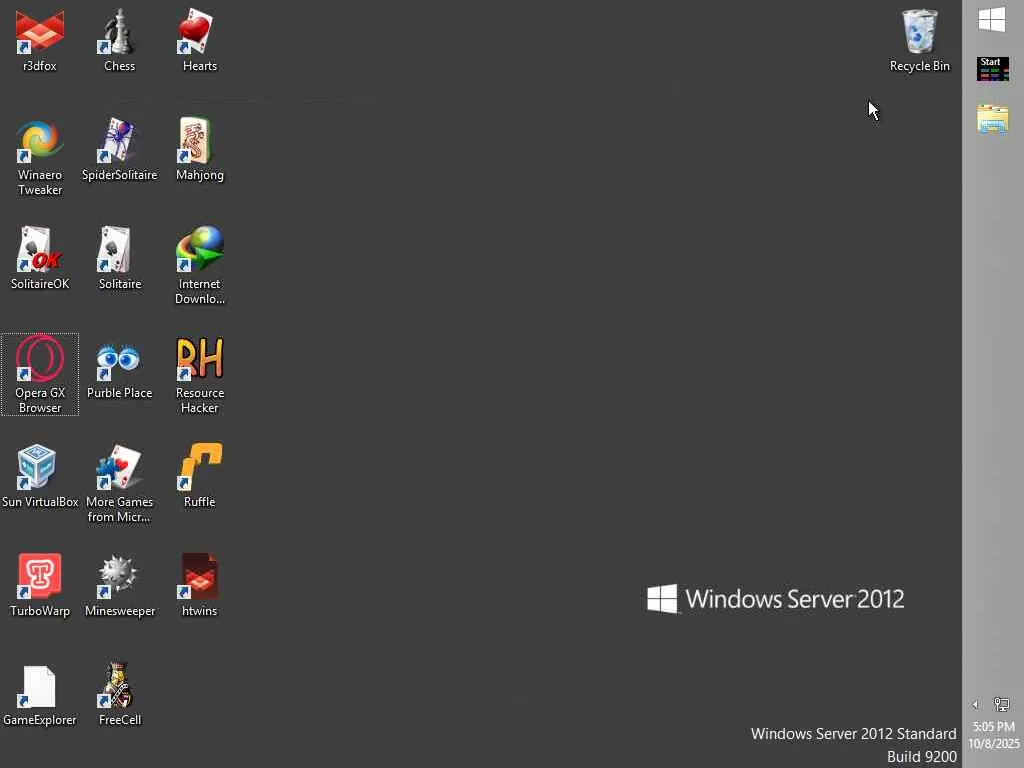The height and width of the screenshot is (768, 1024).
Task: Select the GameExplorer shortcut
Action: point(40,695)
